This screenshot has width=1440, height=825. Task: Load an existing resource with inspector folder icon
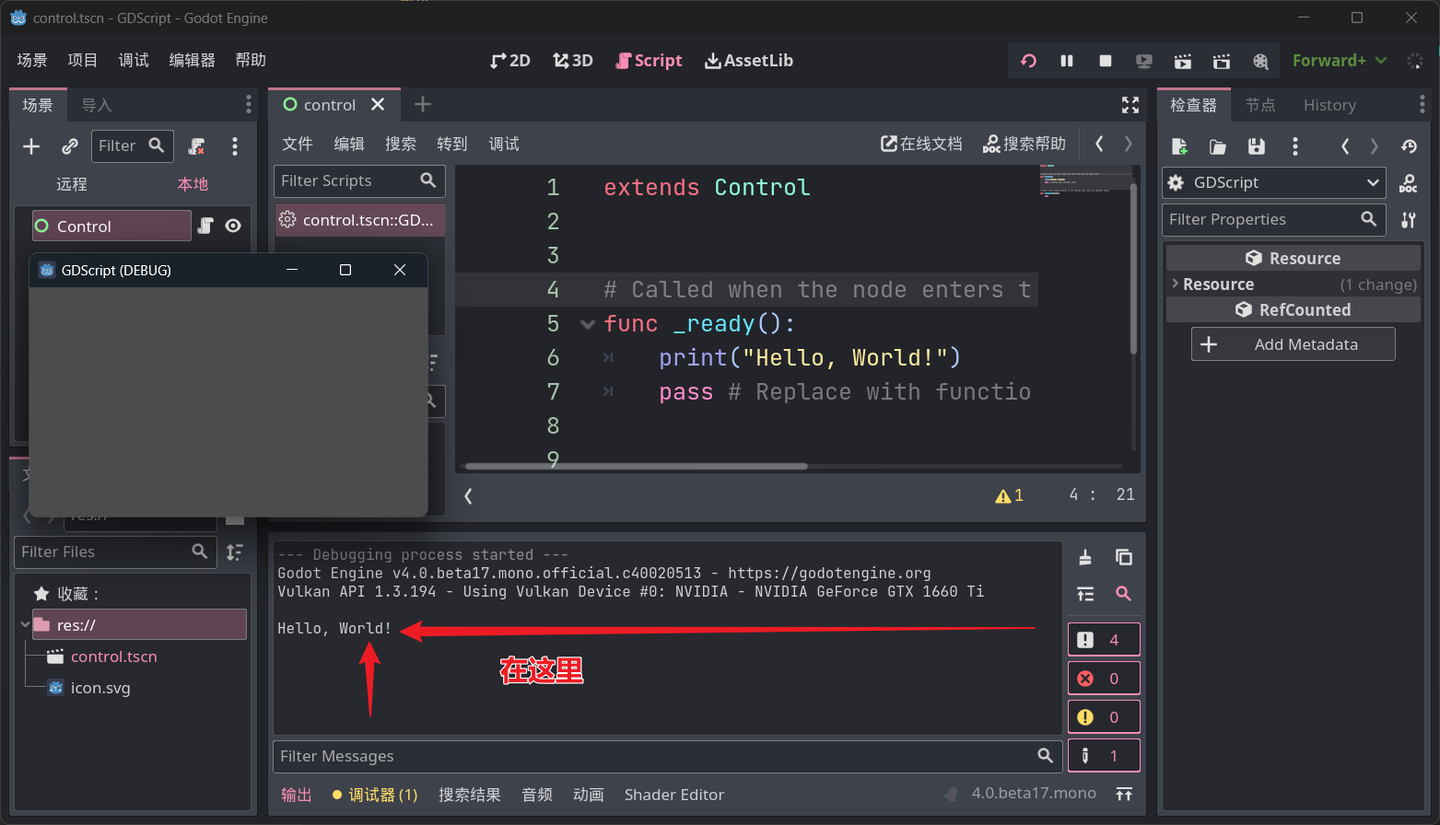(x=1217, y=147)
